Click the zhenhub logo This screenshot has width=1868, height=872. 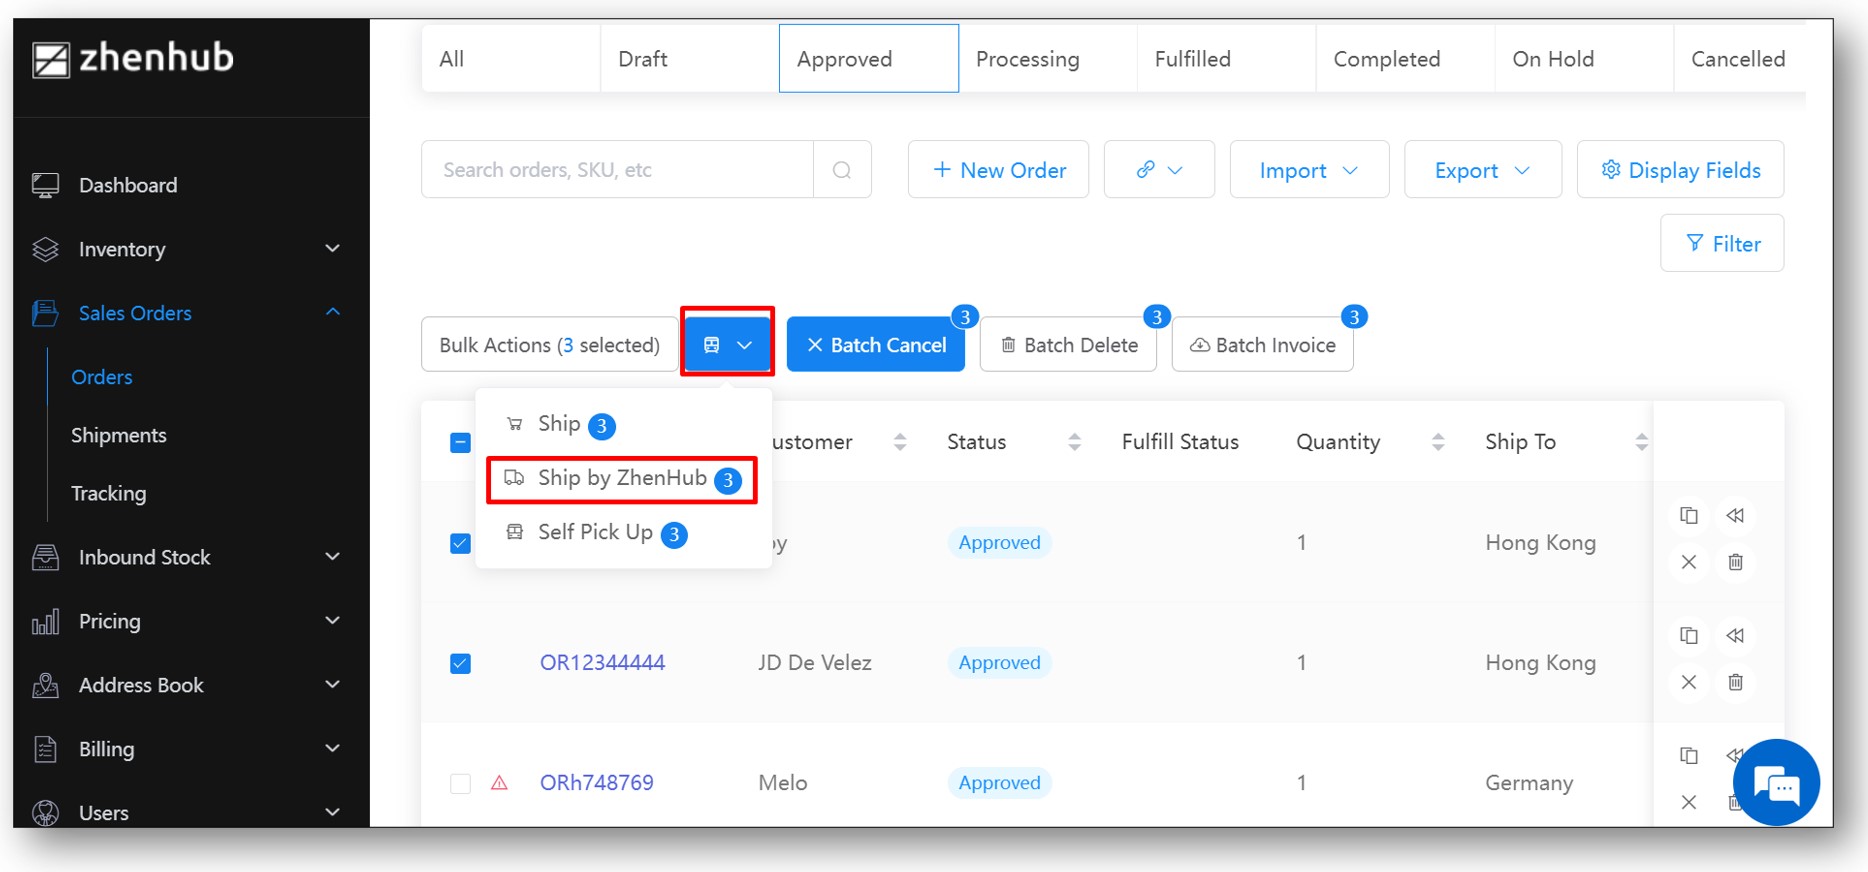tap(133, 59)
